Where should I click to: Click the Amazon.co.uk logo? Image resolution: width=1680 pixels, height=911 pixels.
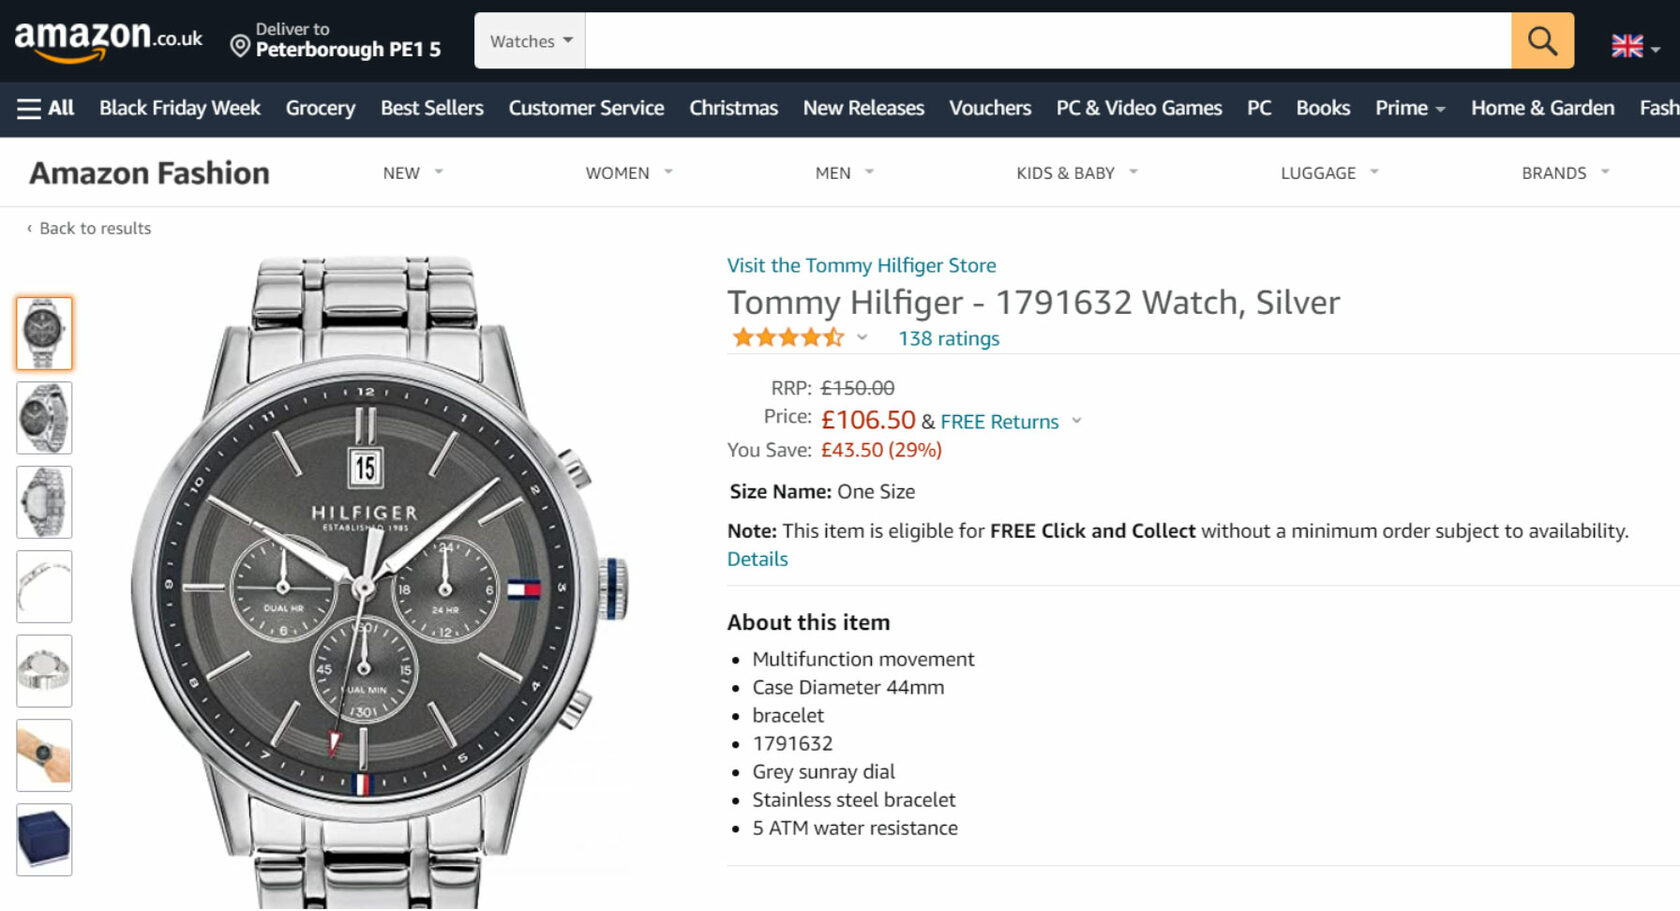[x=108, y=40]
